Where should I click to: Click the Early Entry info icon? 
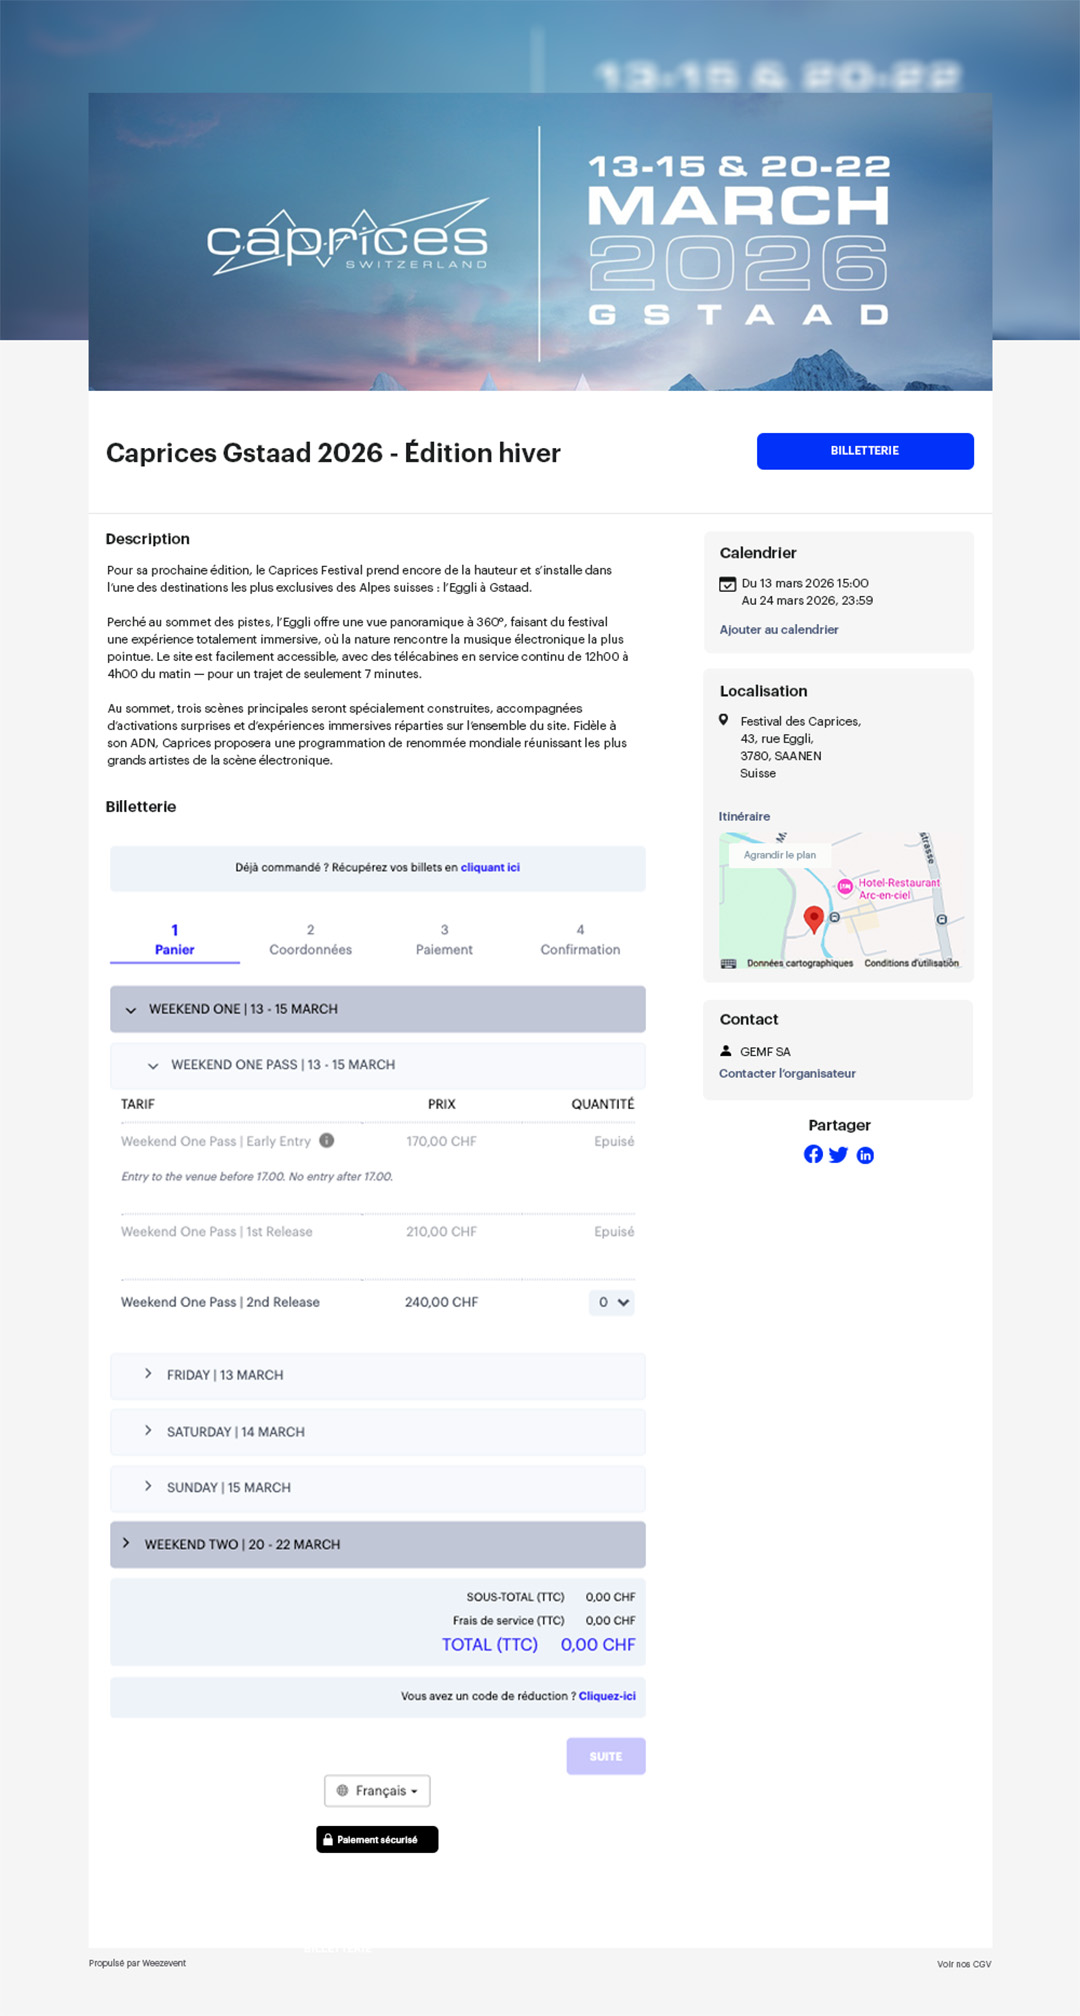point(327,1141)
